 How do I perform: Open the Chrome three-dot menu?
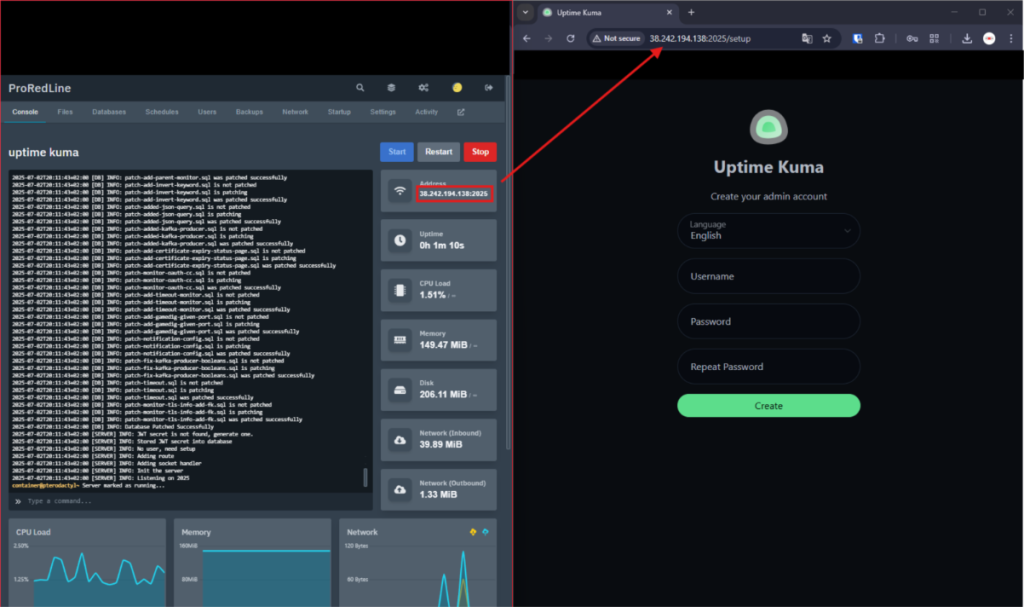pyautogui.click(x=1011, y=39)
